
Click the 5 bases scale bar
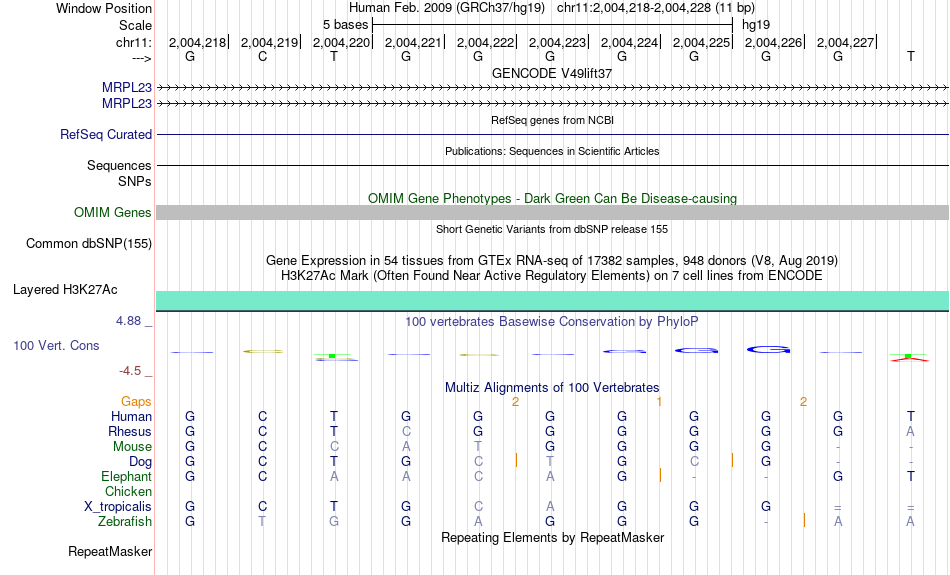pyautogui.click(x=553, y=25)
